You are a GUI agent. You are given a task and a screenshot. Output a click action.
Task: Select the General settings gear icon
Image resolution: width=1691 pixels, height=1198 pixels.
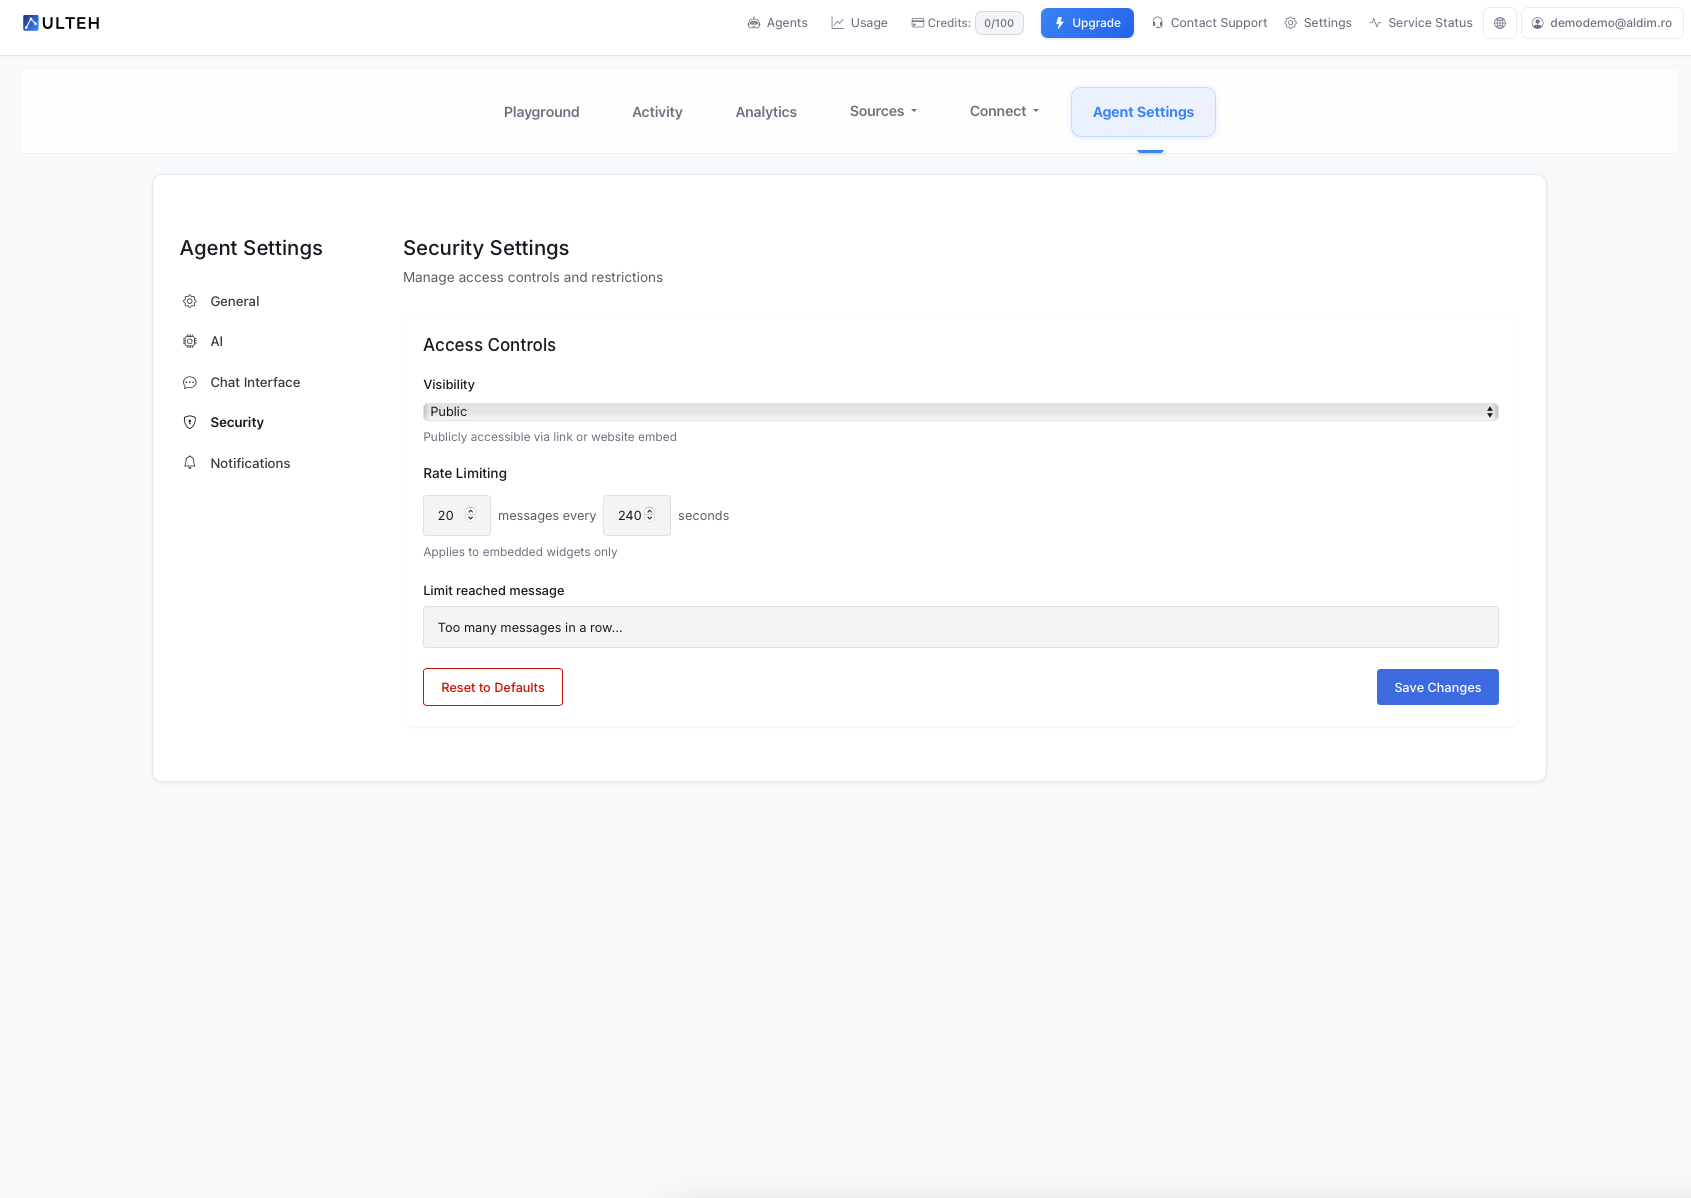pos(189,301)
